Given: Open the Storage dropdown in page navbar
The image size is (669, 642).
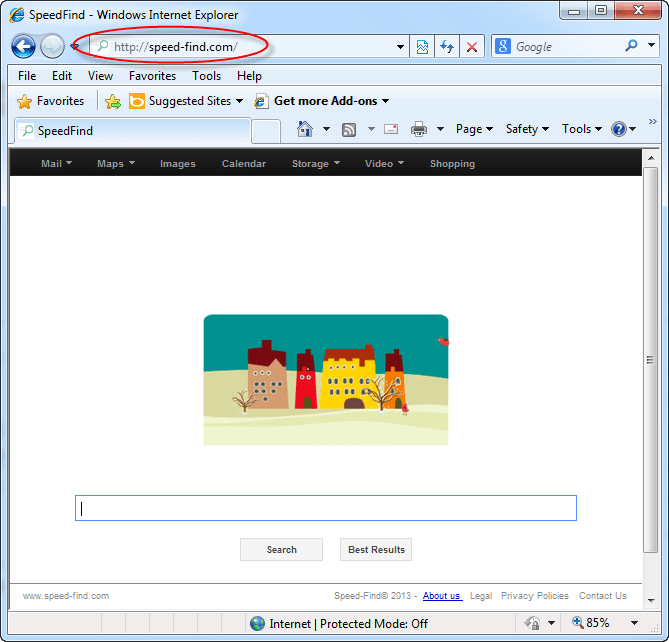Looking at the screenshot, I should tap(316, 163).
